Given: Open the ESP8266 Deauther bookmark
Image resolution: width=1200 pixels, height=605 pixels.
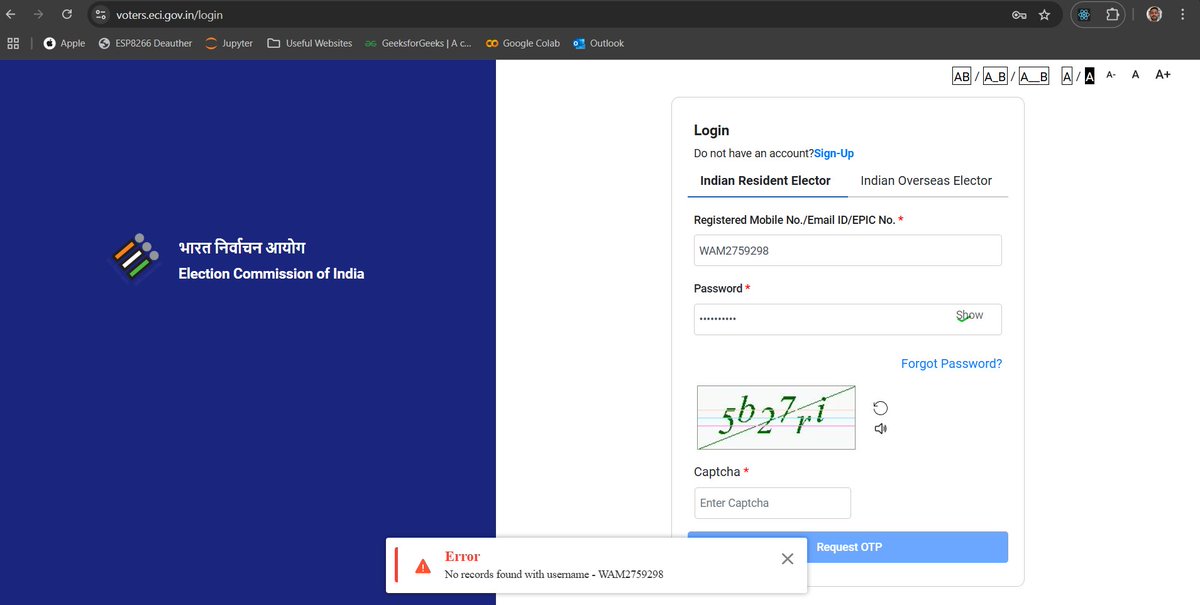Looking at the screenshot, I should tap(145, 43).
